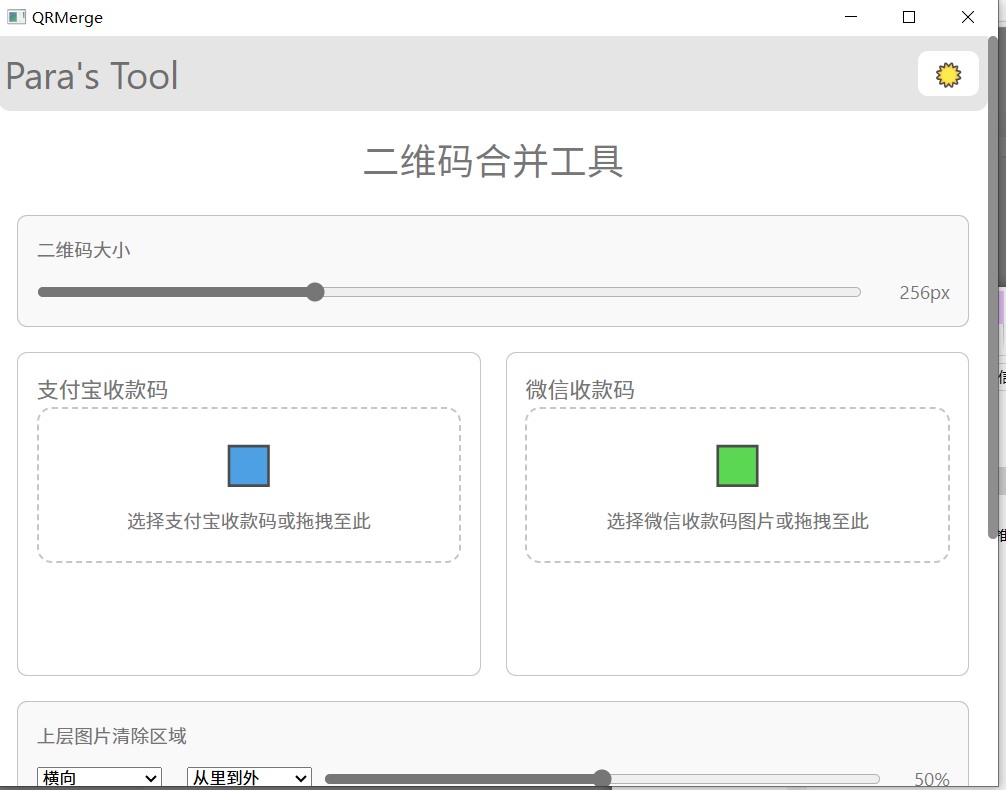
Task: Click the vertical page scrollbar thumb
Action: (993, 287)
